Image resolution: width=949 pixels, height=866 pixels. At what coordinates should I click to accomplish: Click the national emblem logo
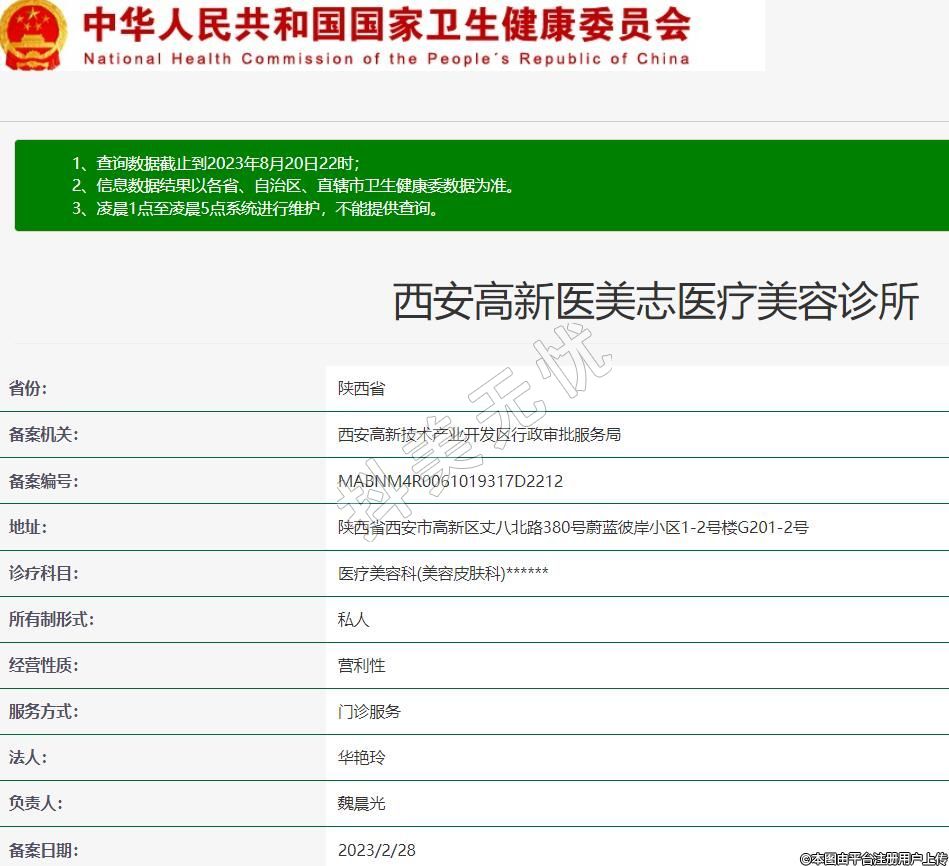tap(33, 34)
